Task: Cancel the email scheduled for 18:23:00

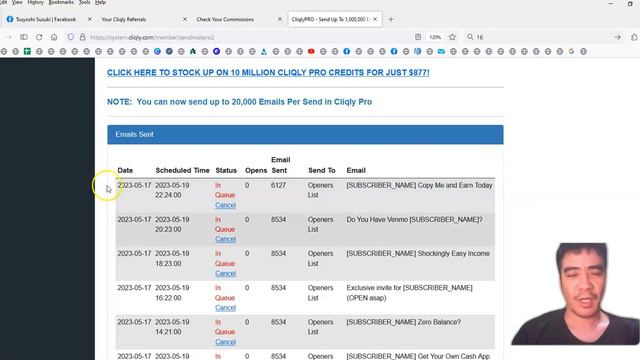Action: click(225, 273)
